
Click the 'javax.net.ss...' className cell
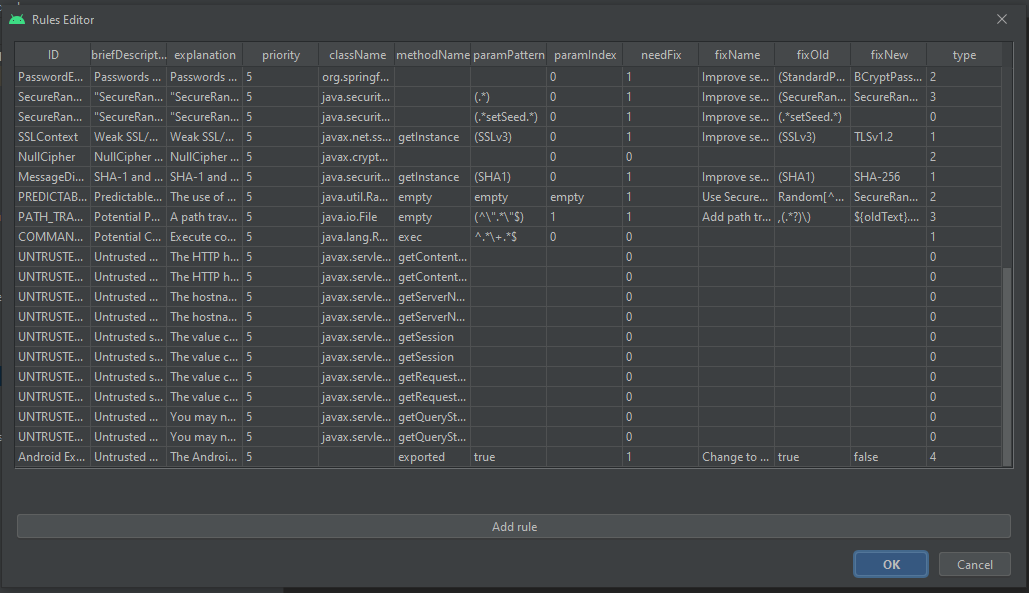[x=357, y=136]
